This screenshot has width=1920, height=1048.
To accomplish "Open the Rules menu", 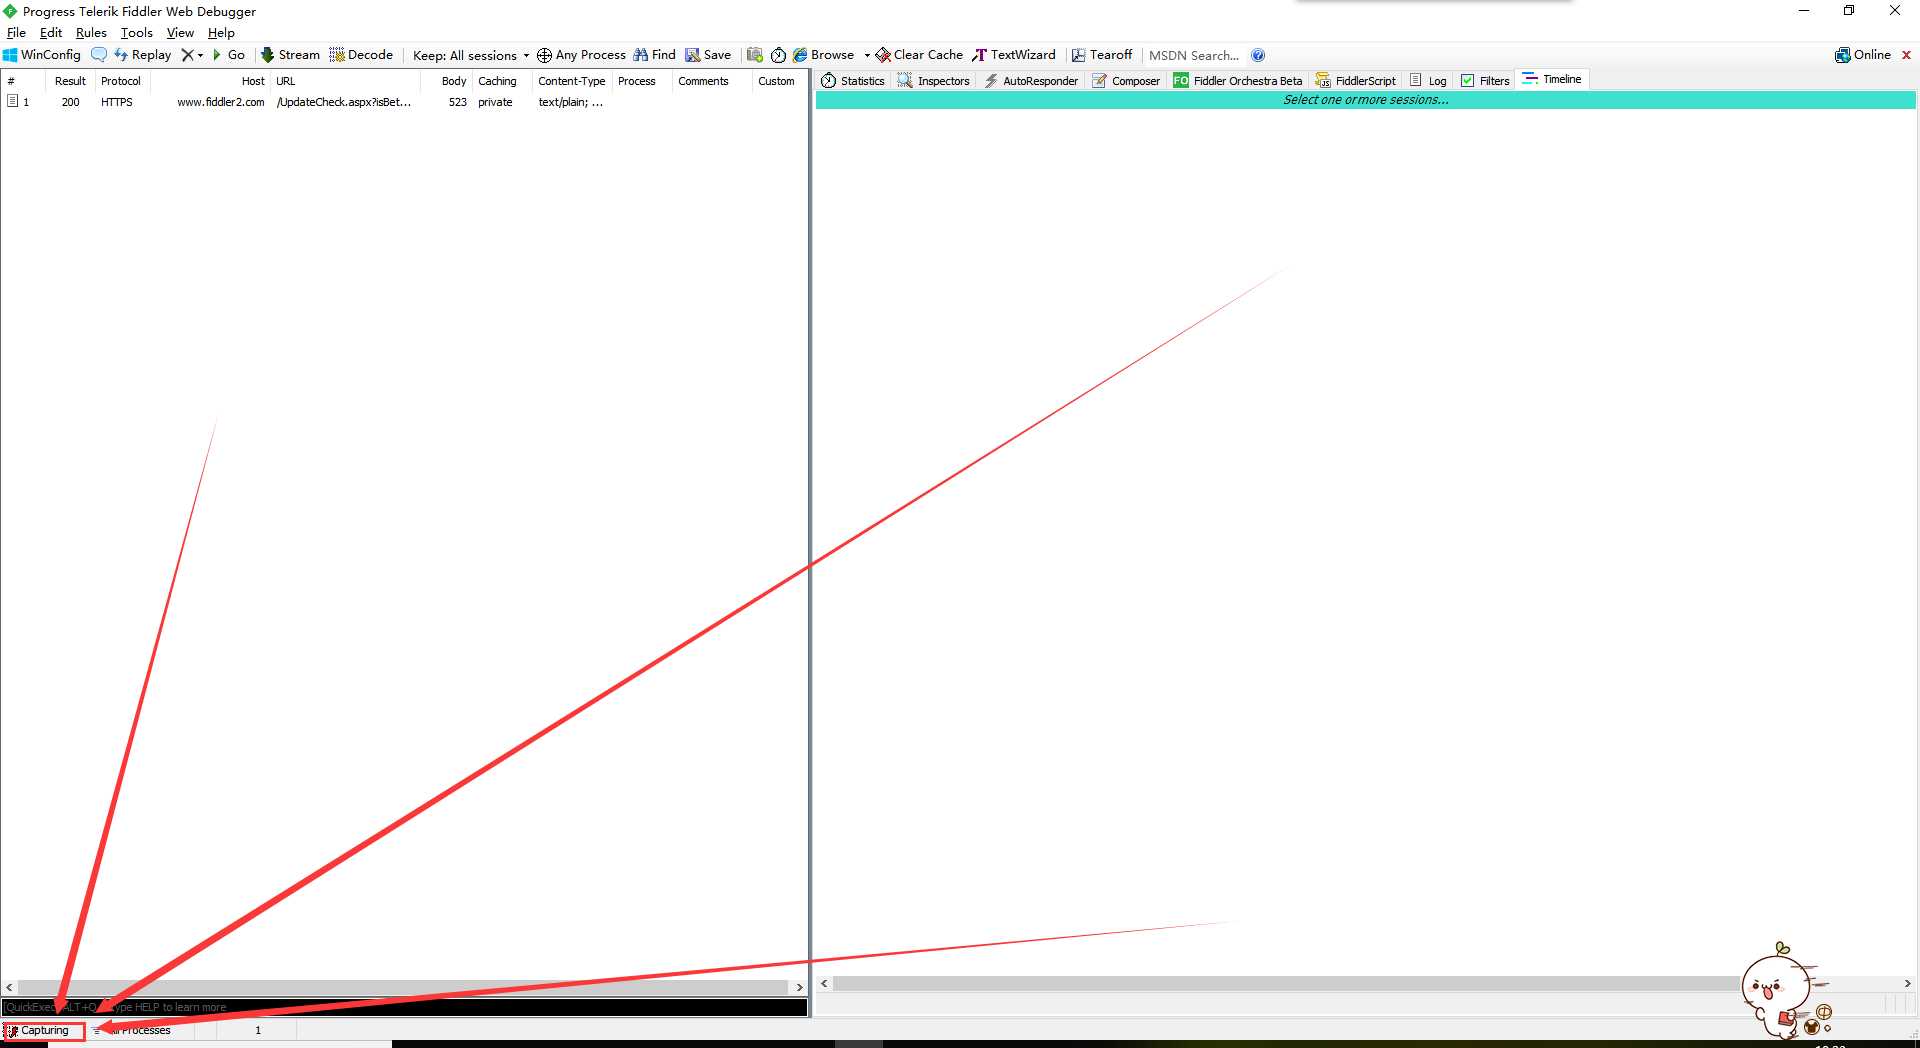I will [x=91, y=33].
